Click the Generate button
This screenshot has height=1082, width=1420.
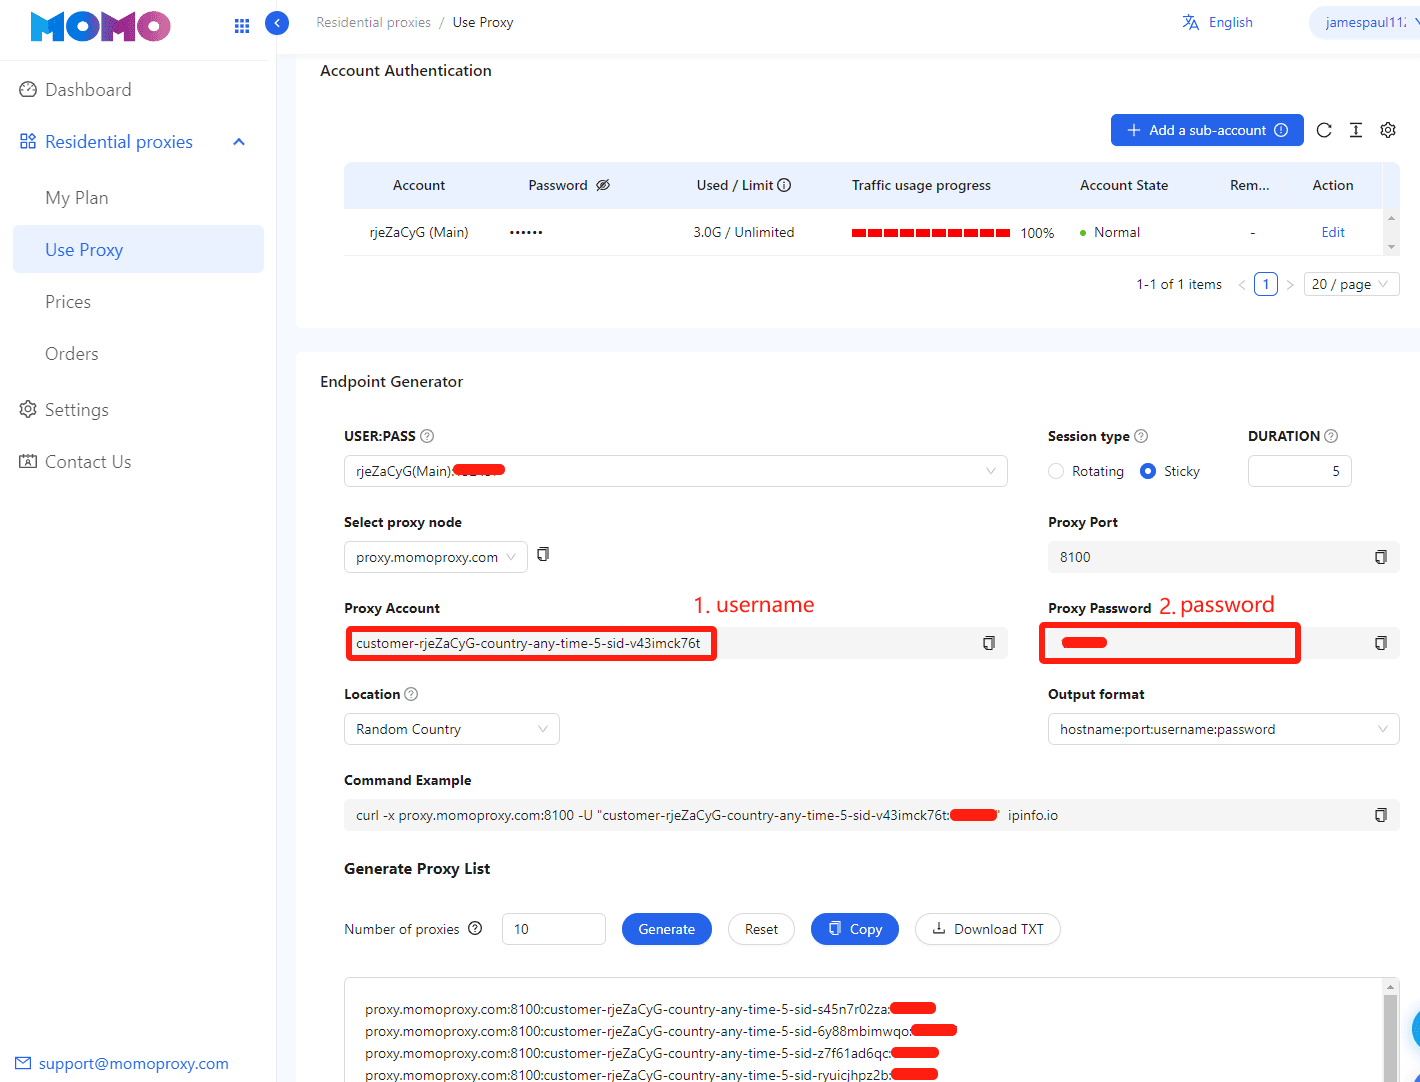click(x=667, y=929)
